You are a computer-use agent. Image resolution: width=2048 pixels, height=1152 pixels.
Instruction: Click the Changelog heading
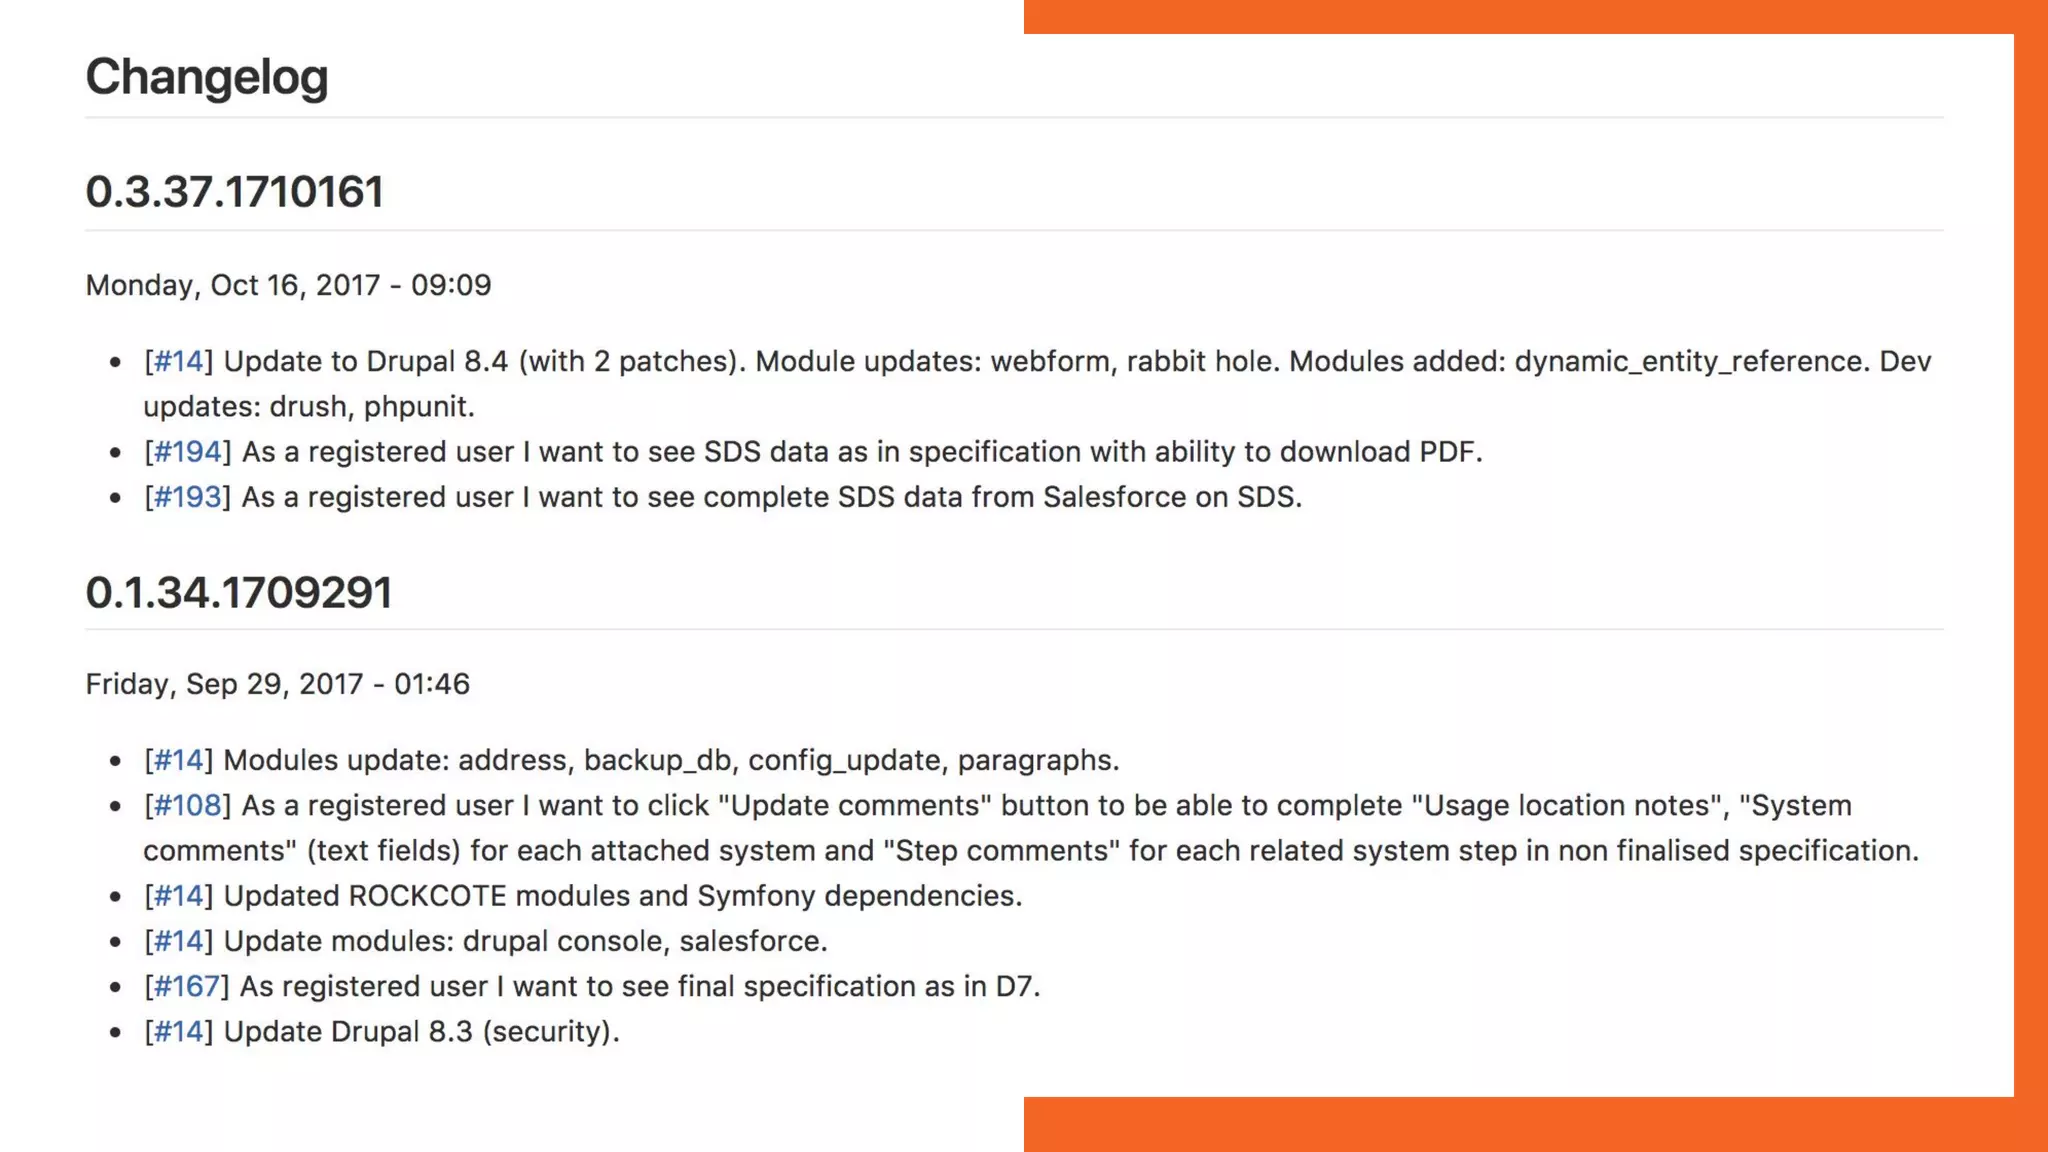[x=207, y=77]
